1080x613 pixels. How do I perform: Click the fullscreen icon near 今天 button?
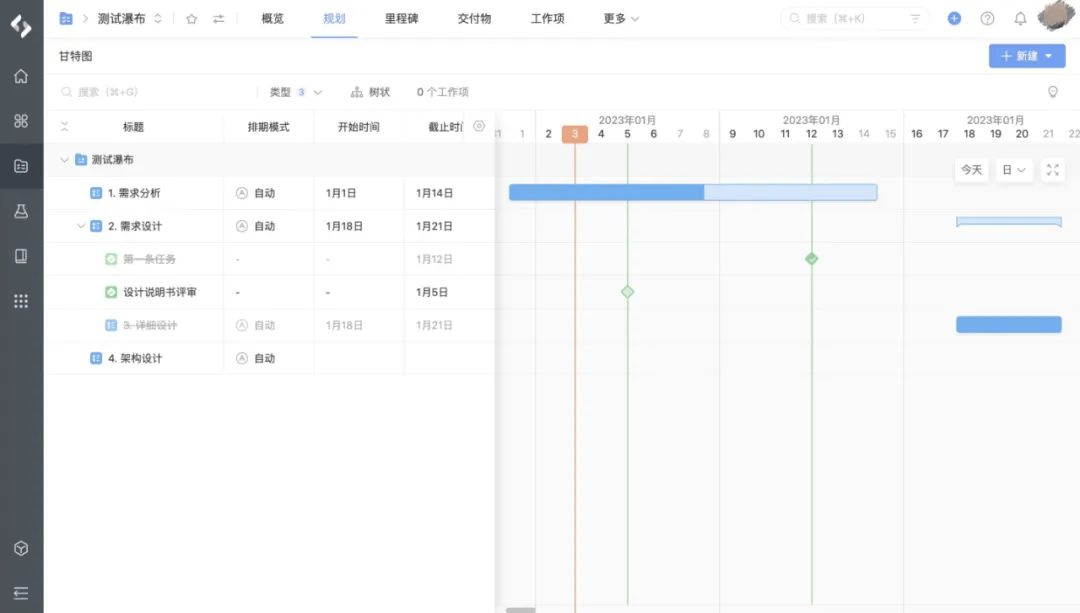pyautogui.click(x=1052, y=170)
